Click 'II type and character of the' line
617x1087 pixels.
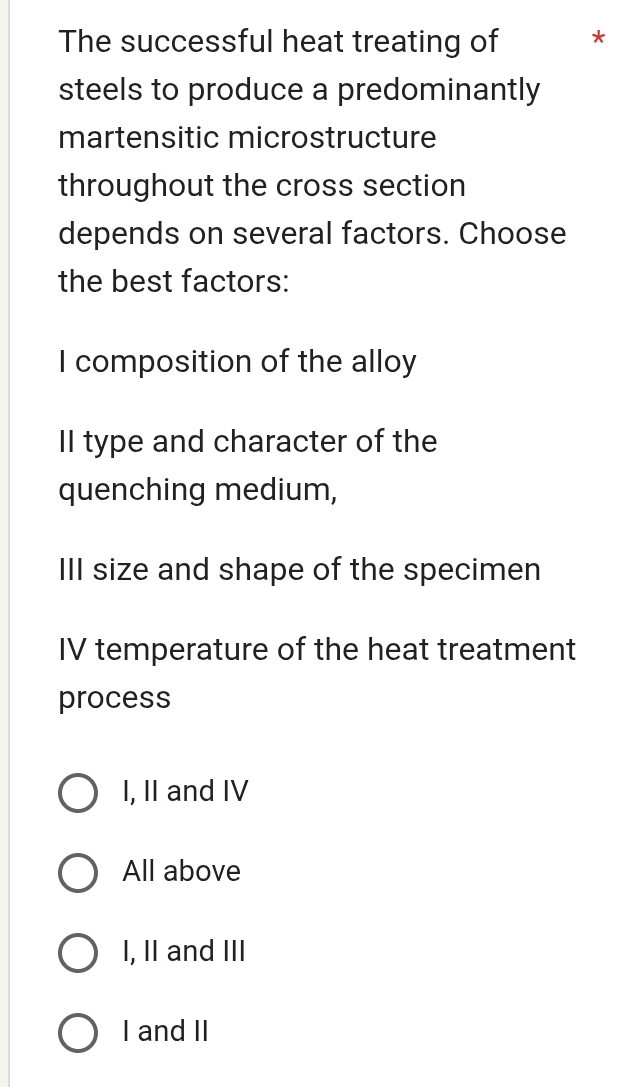[248, 442]
